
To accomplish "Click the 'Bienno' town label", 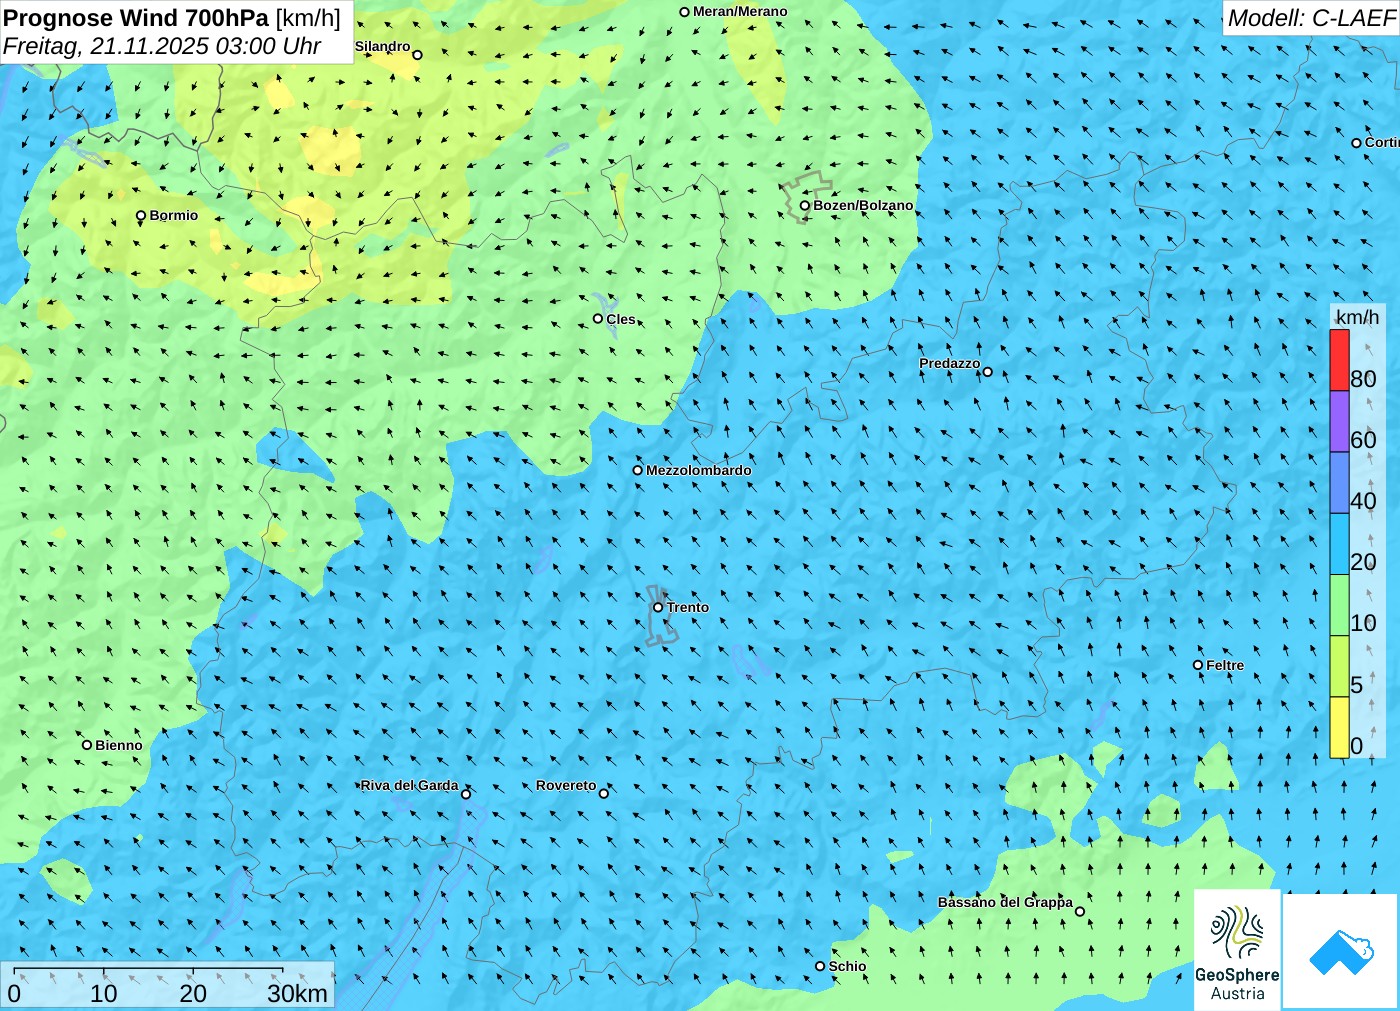I will pos(119,745).
